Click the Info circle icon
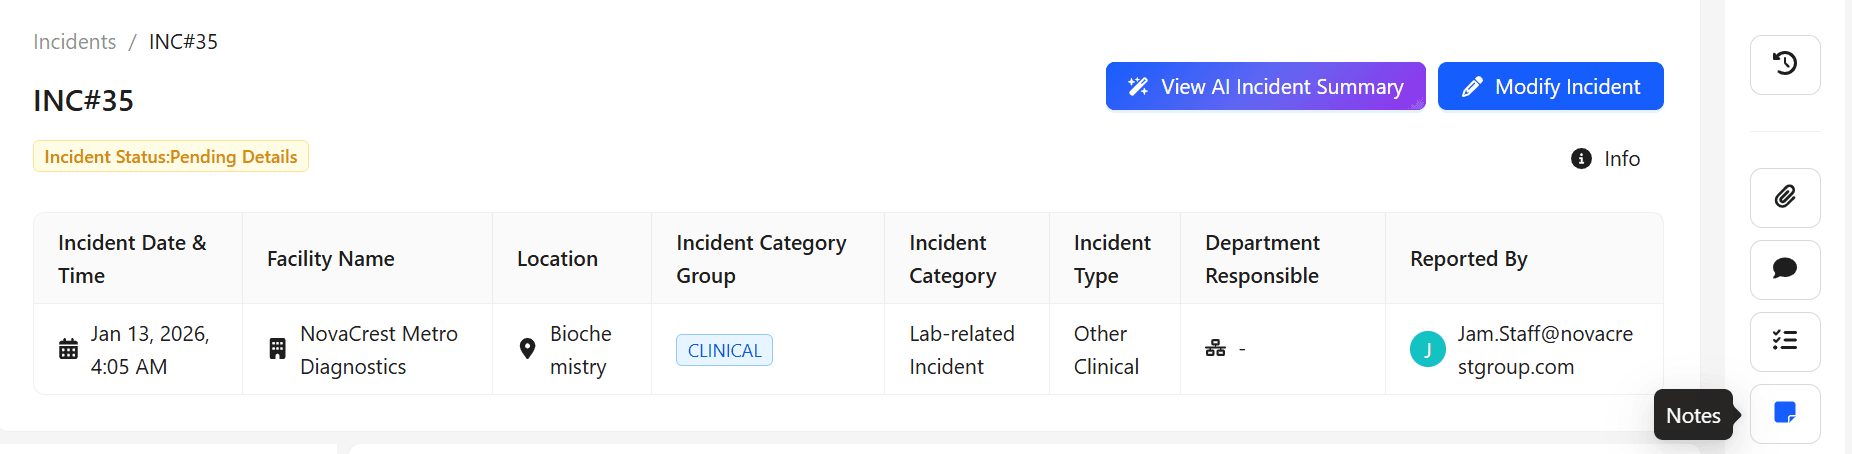The image size is (1852, 454). [1581, 159]
